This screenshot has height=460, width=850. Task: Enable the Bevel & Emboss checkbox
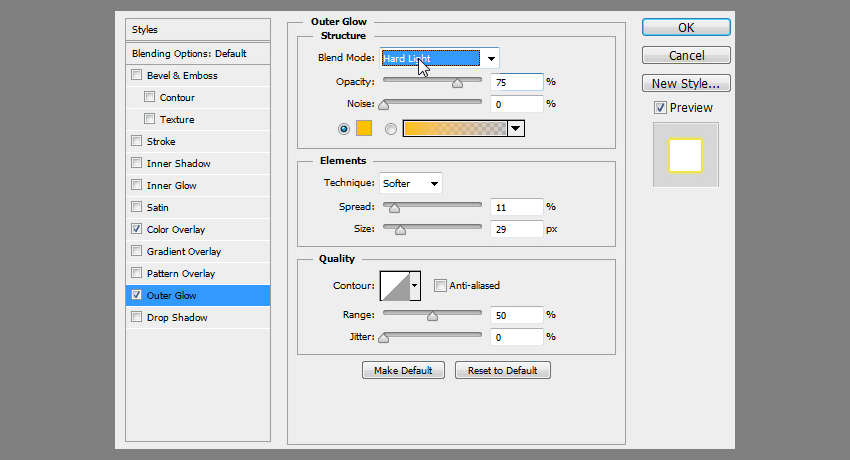coord(137,76)
